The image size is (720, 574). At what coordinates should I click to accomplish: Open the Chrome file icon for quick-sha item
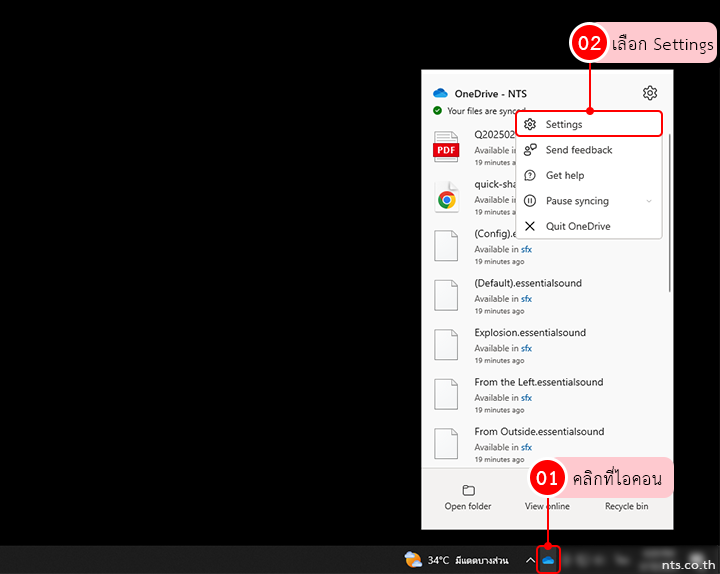(446, 197)
